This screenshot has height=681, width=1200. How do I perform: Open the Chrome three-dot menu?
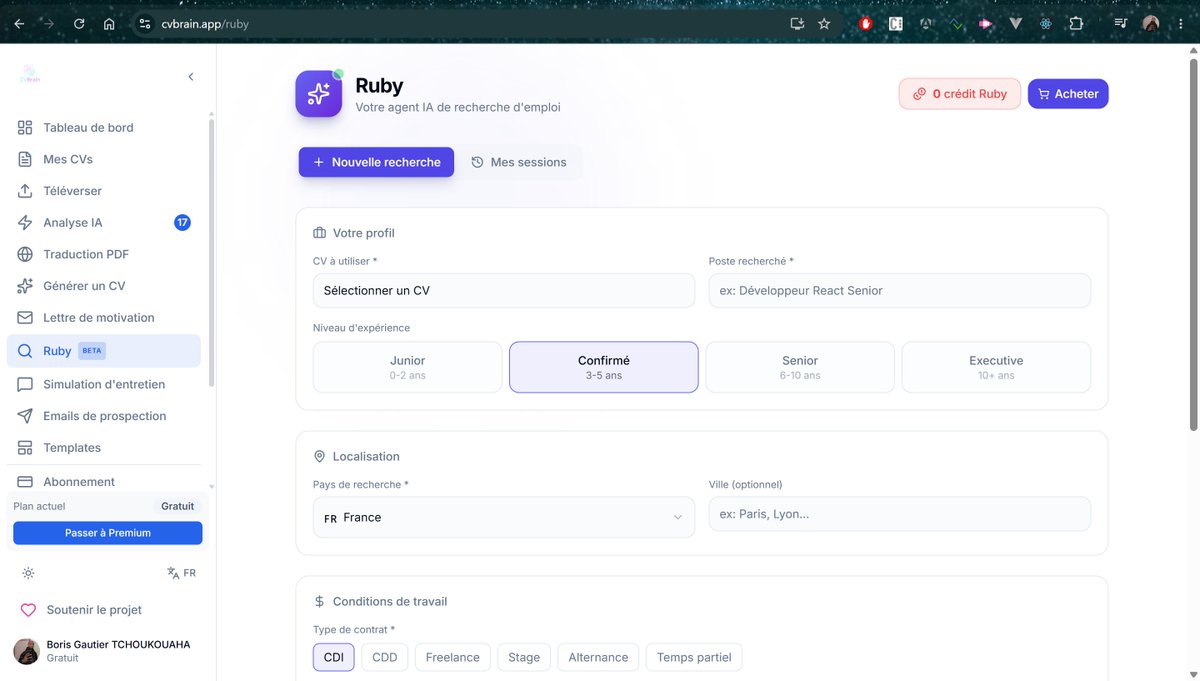[x=1180, y=24]
